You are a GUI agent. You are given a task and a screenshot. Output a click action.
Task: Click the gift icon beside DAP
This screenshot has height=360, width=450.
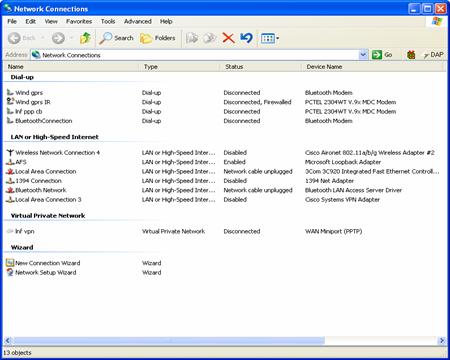coord(411,55)
